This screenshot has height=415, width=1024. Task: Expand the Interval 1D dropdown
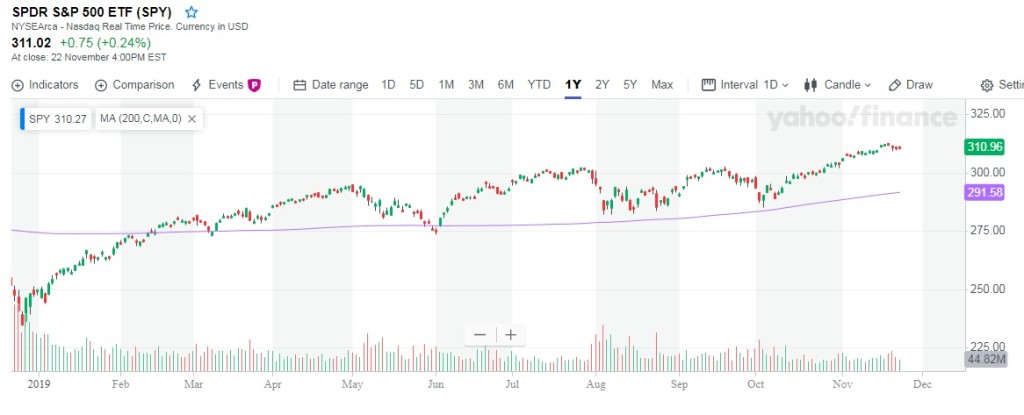coord(745,85)
